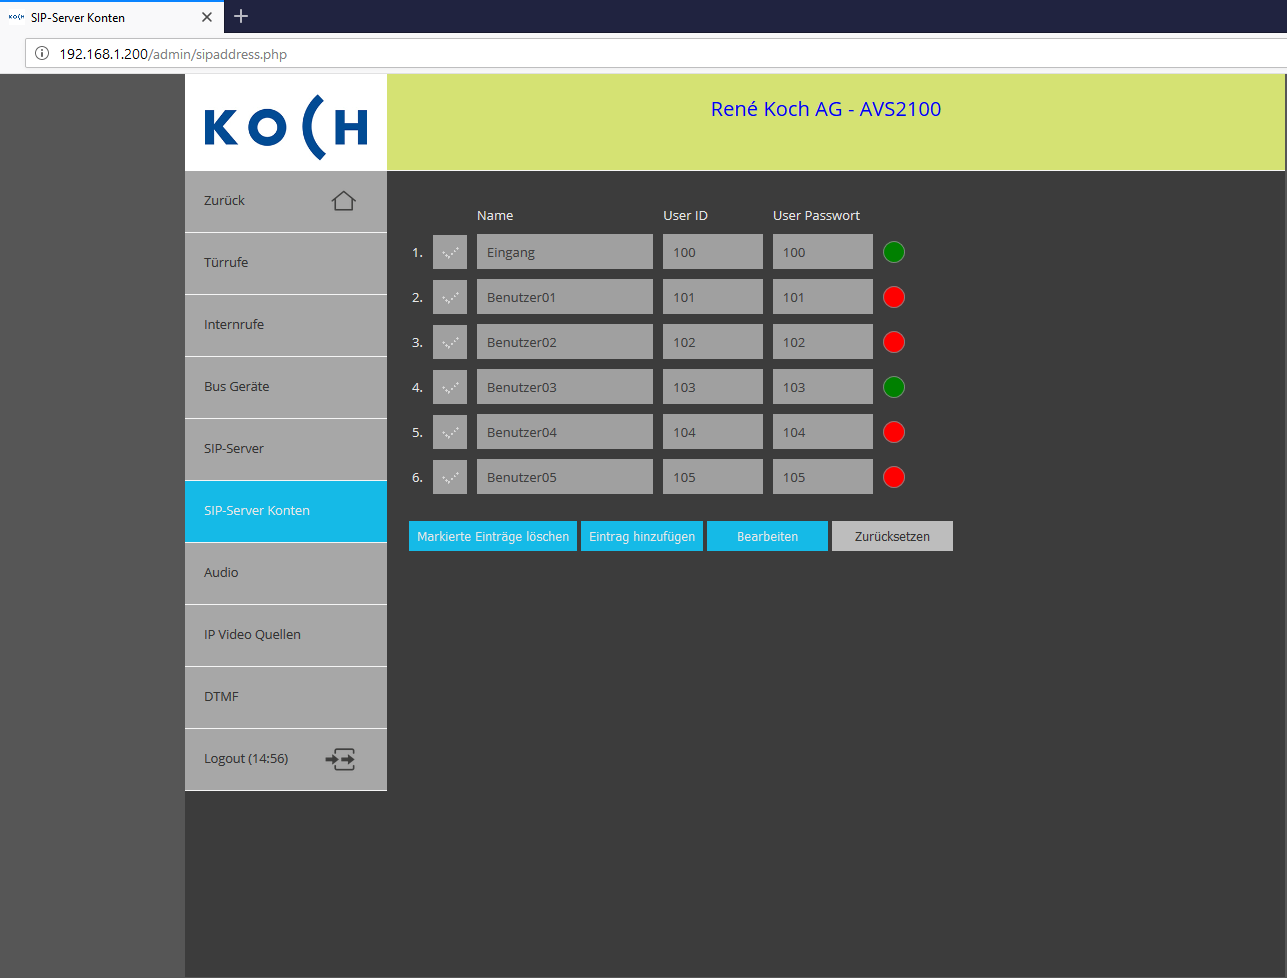Tick the checkbox for Benutzer03
1287x978 pixels.
click(x=450, y=387)
